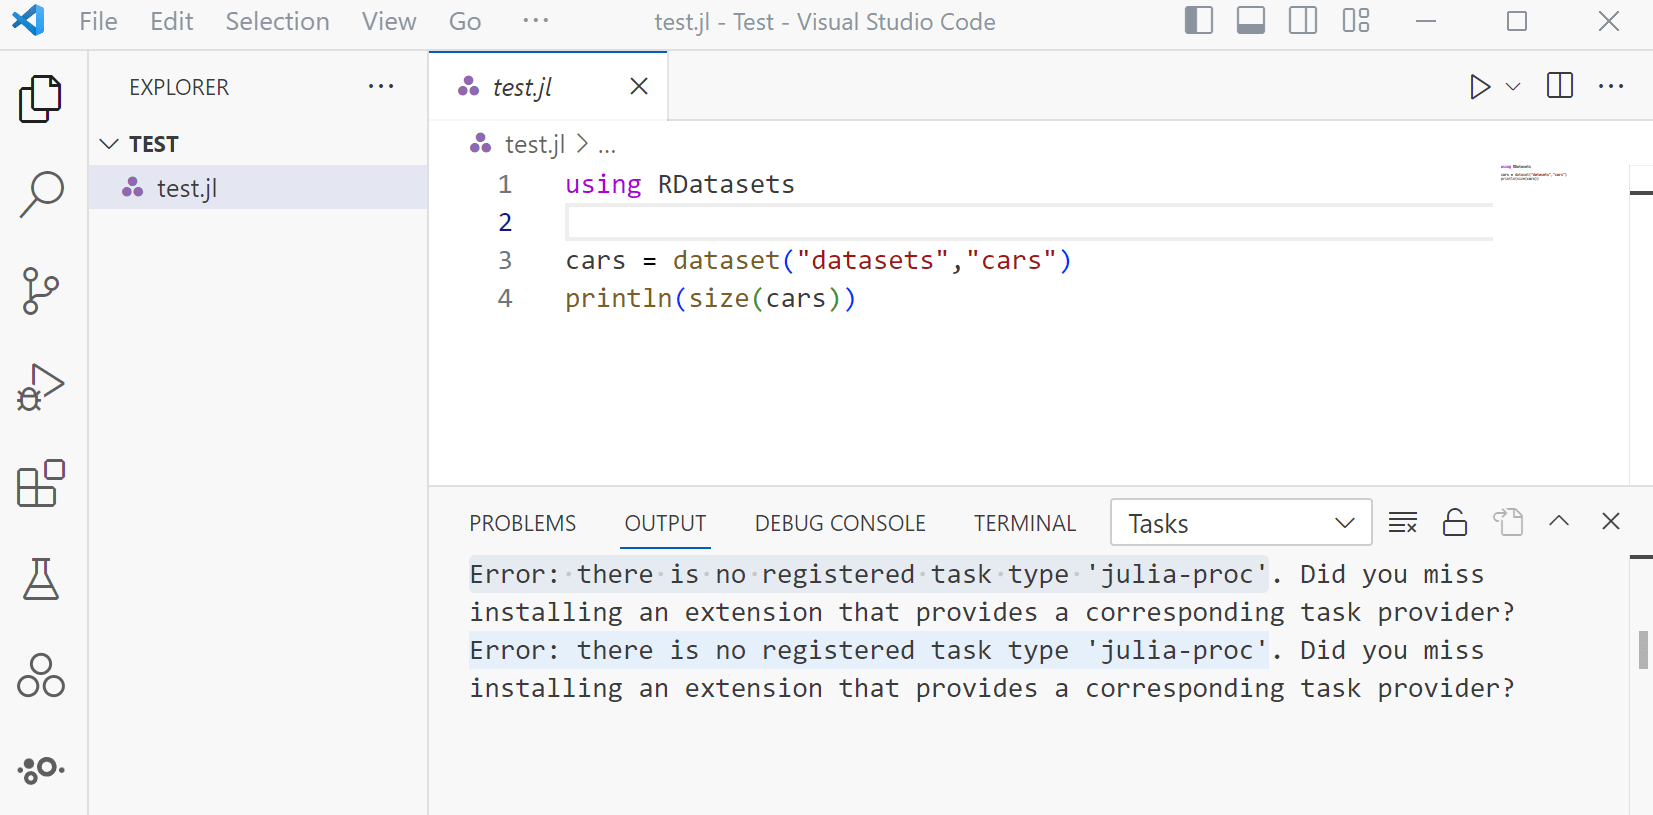The width and height of the screenshot is (1653, 815).
Task: Maximize the panel size with chevron
Action: (1559, 521)
